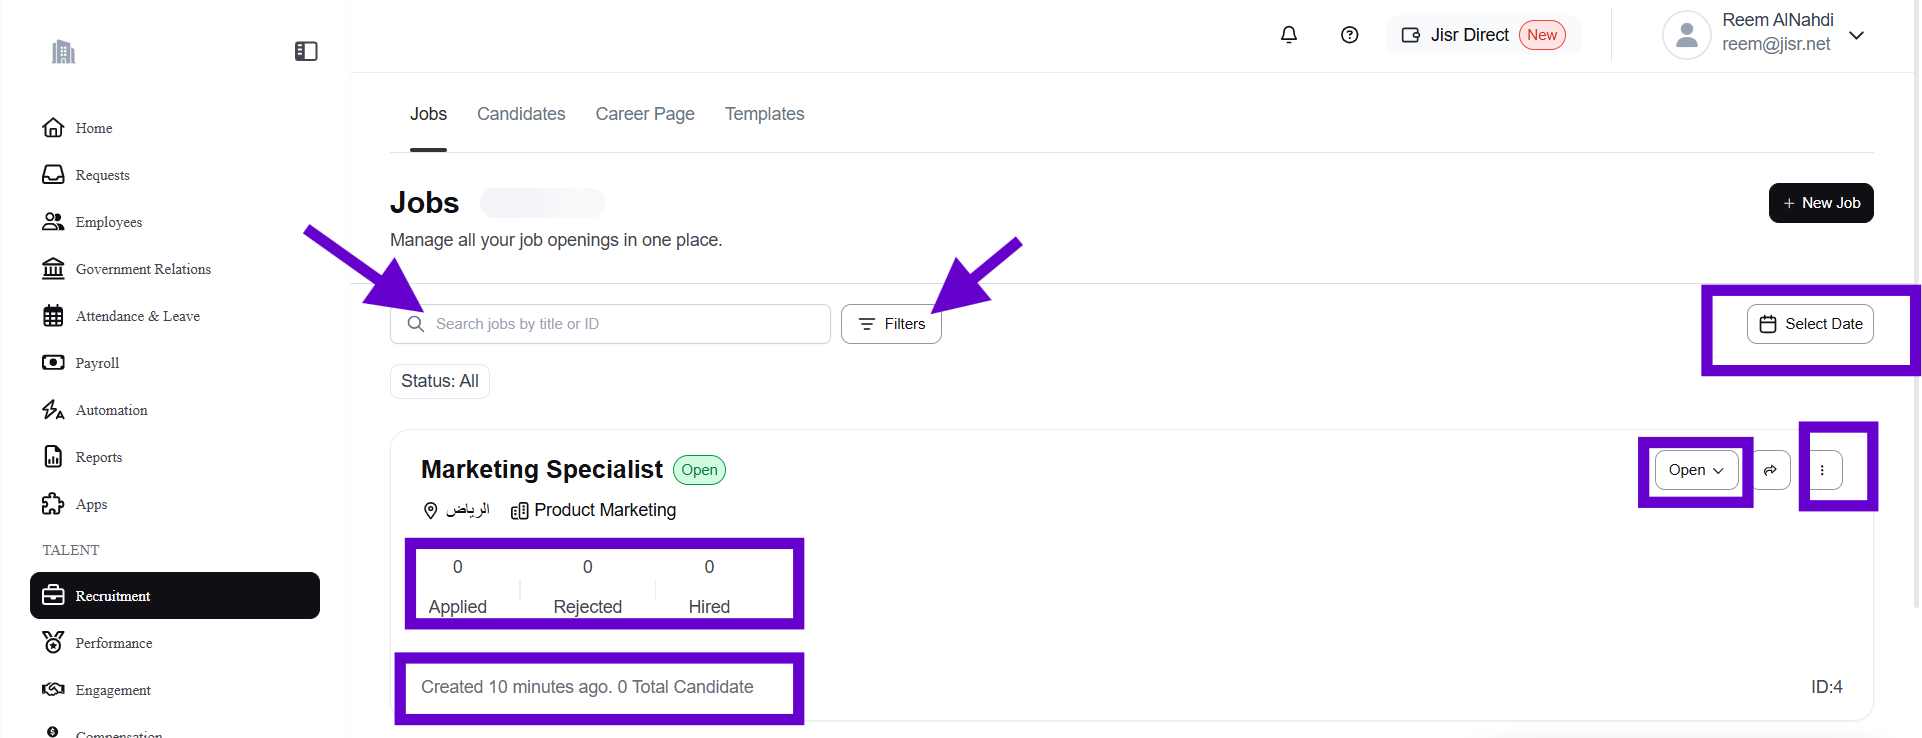1922x738 pixels.
Task: Click the company building logo icon
Action: click(64, 52)
